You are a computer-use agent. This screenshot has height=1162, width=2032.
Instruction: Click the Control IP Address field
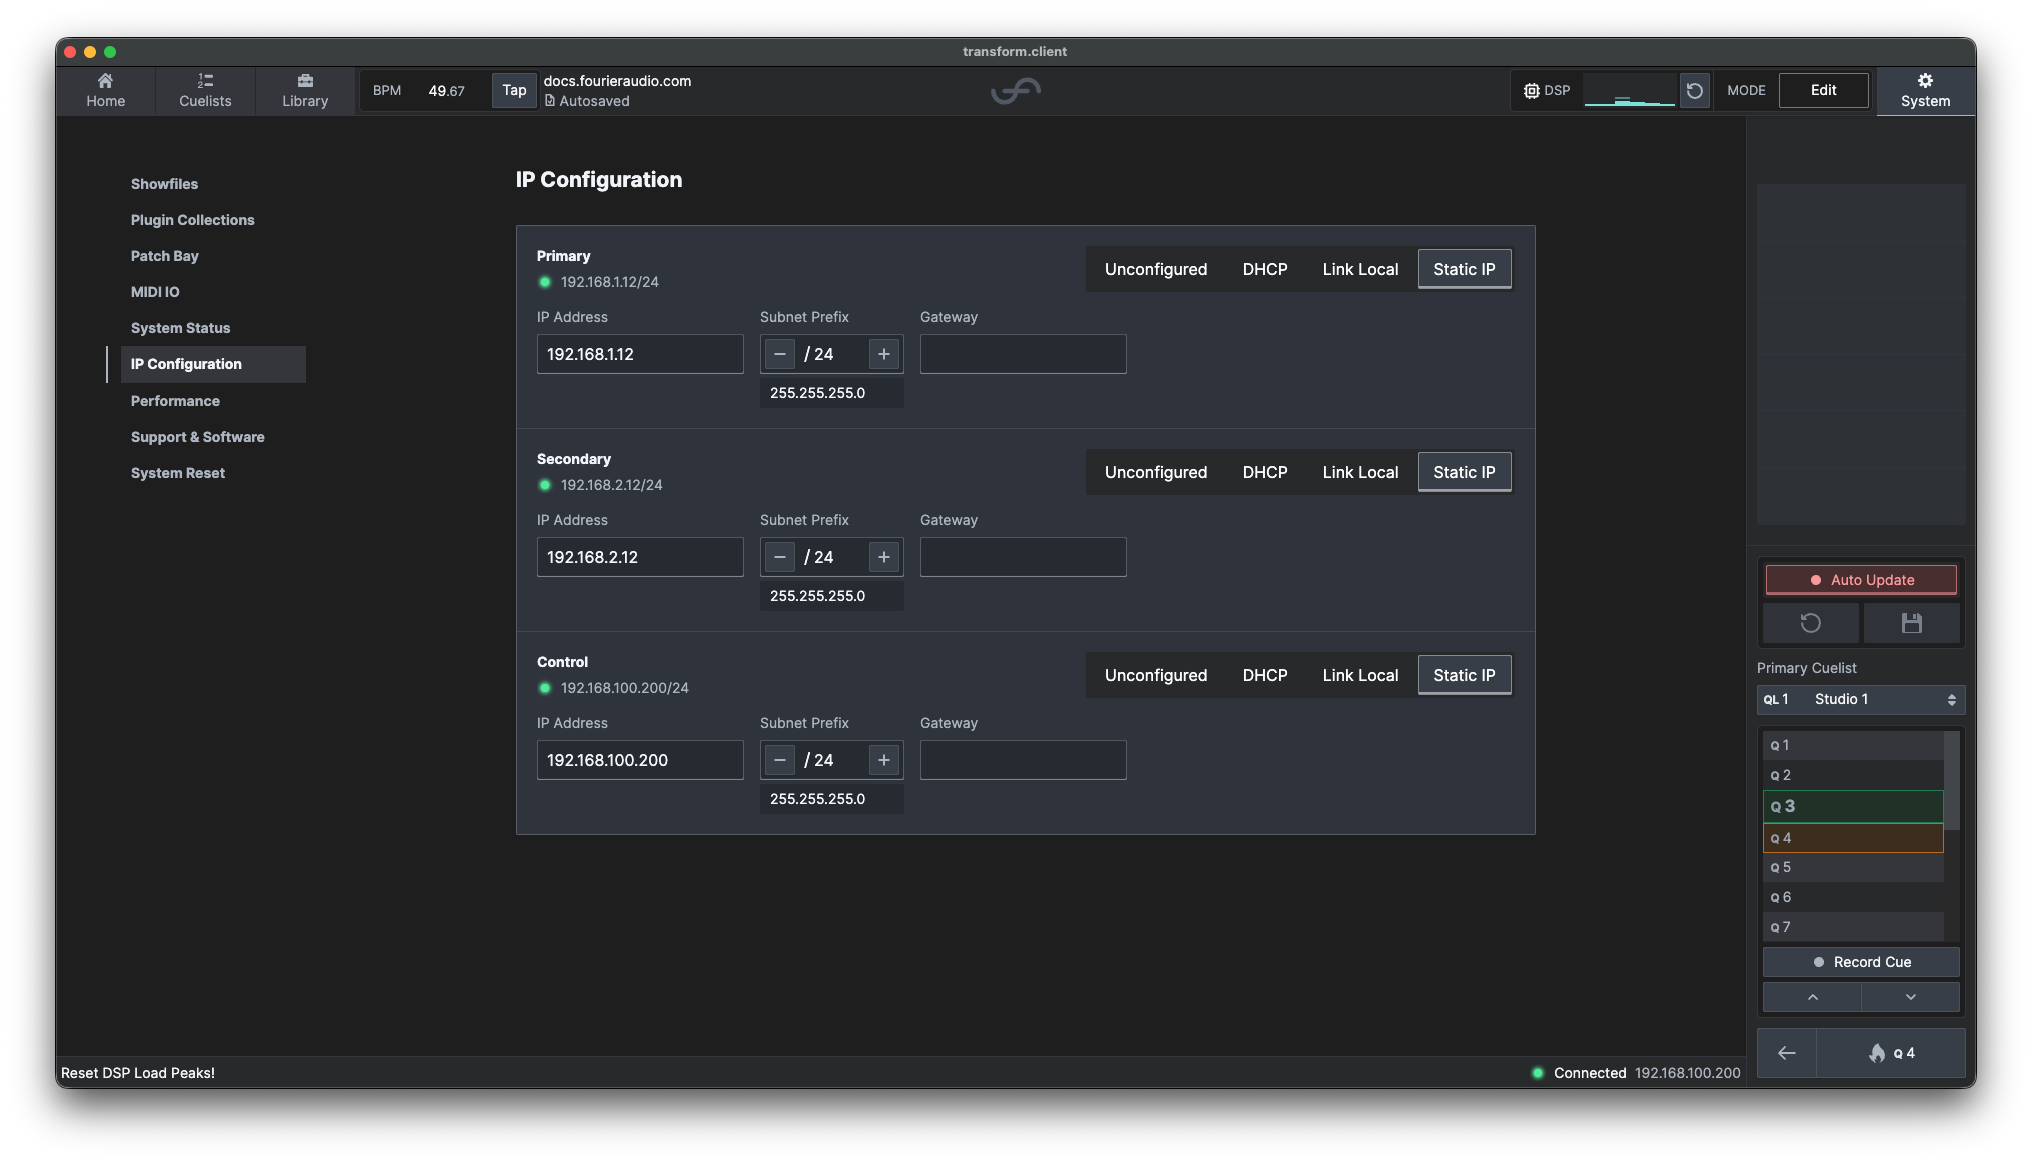(x=640, y=760)
